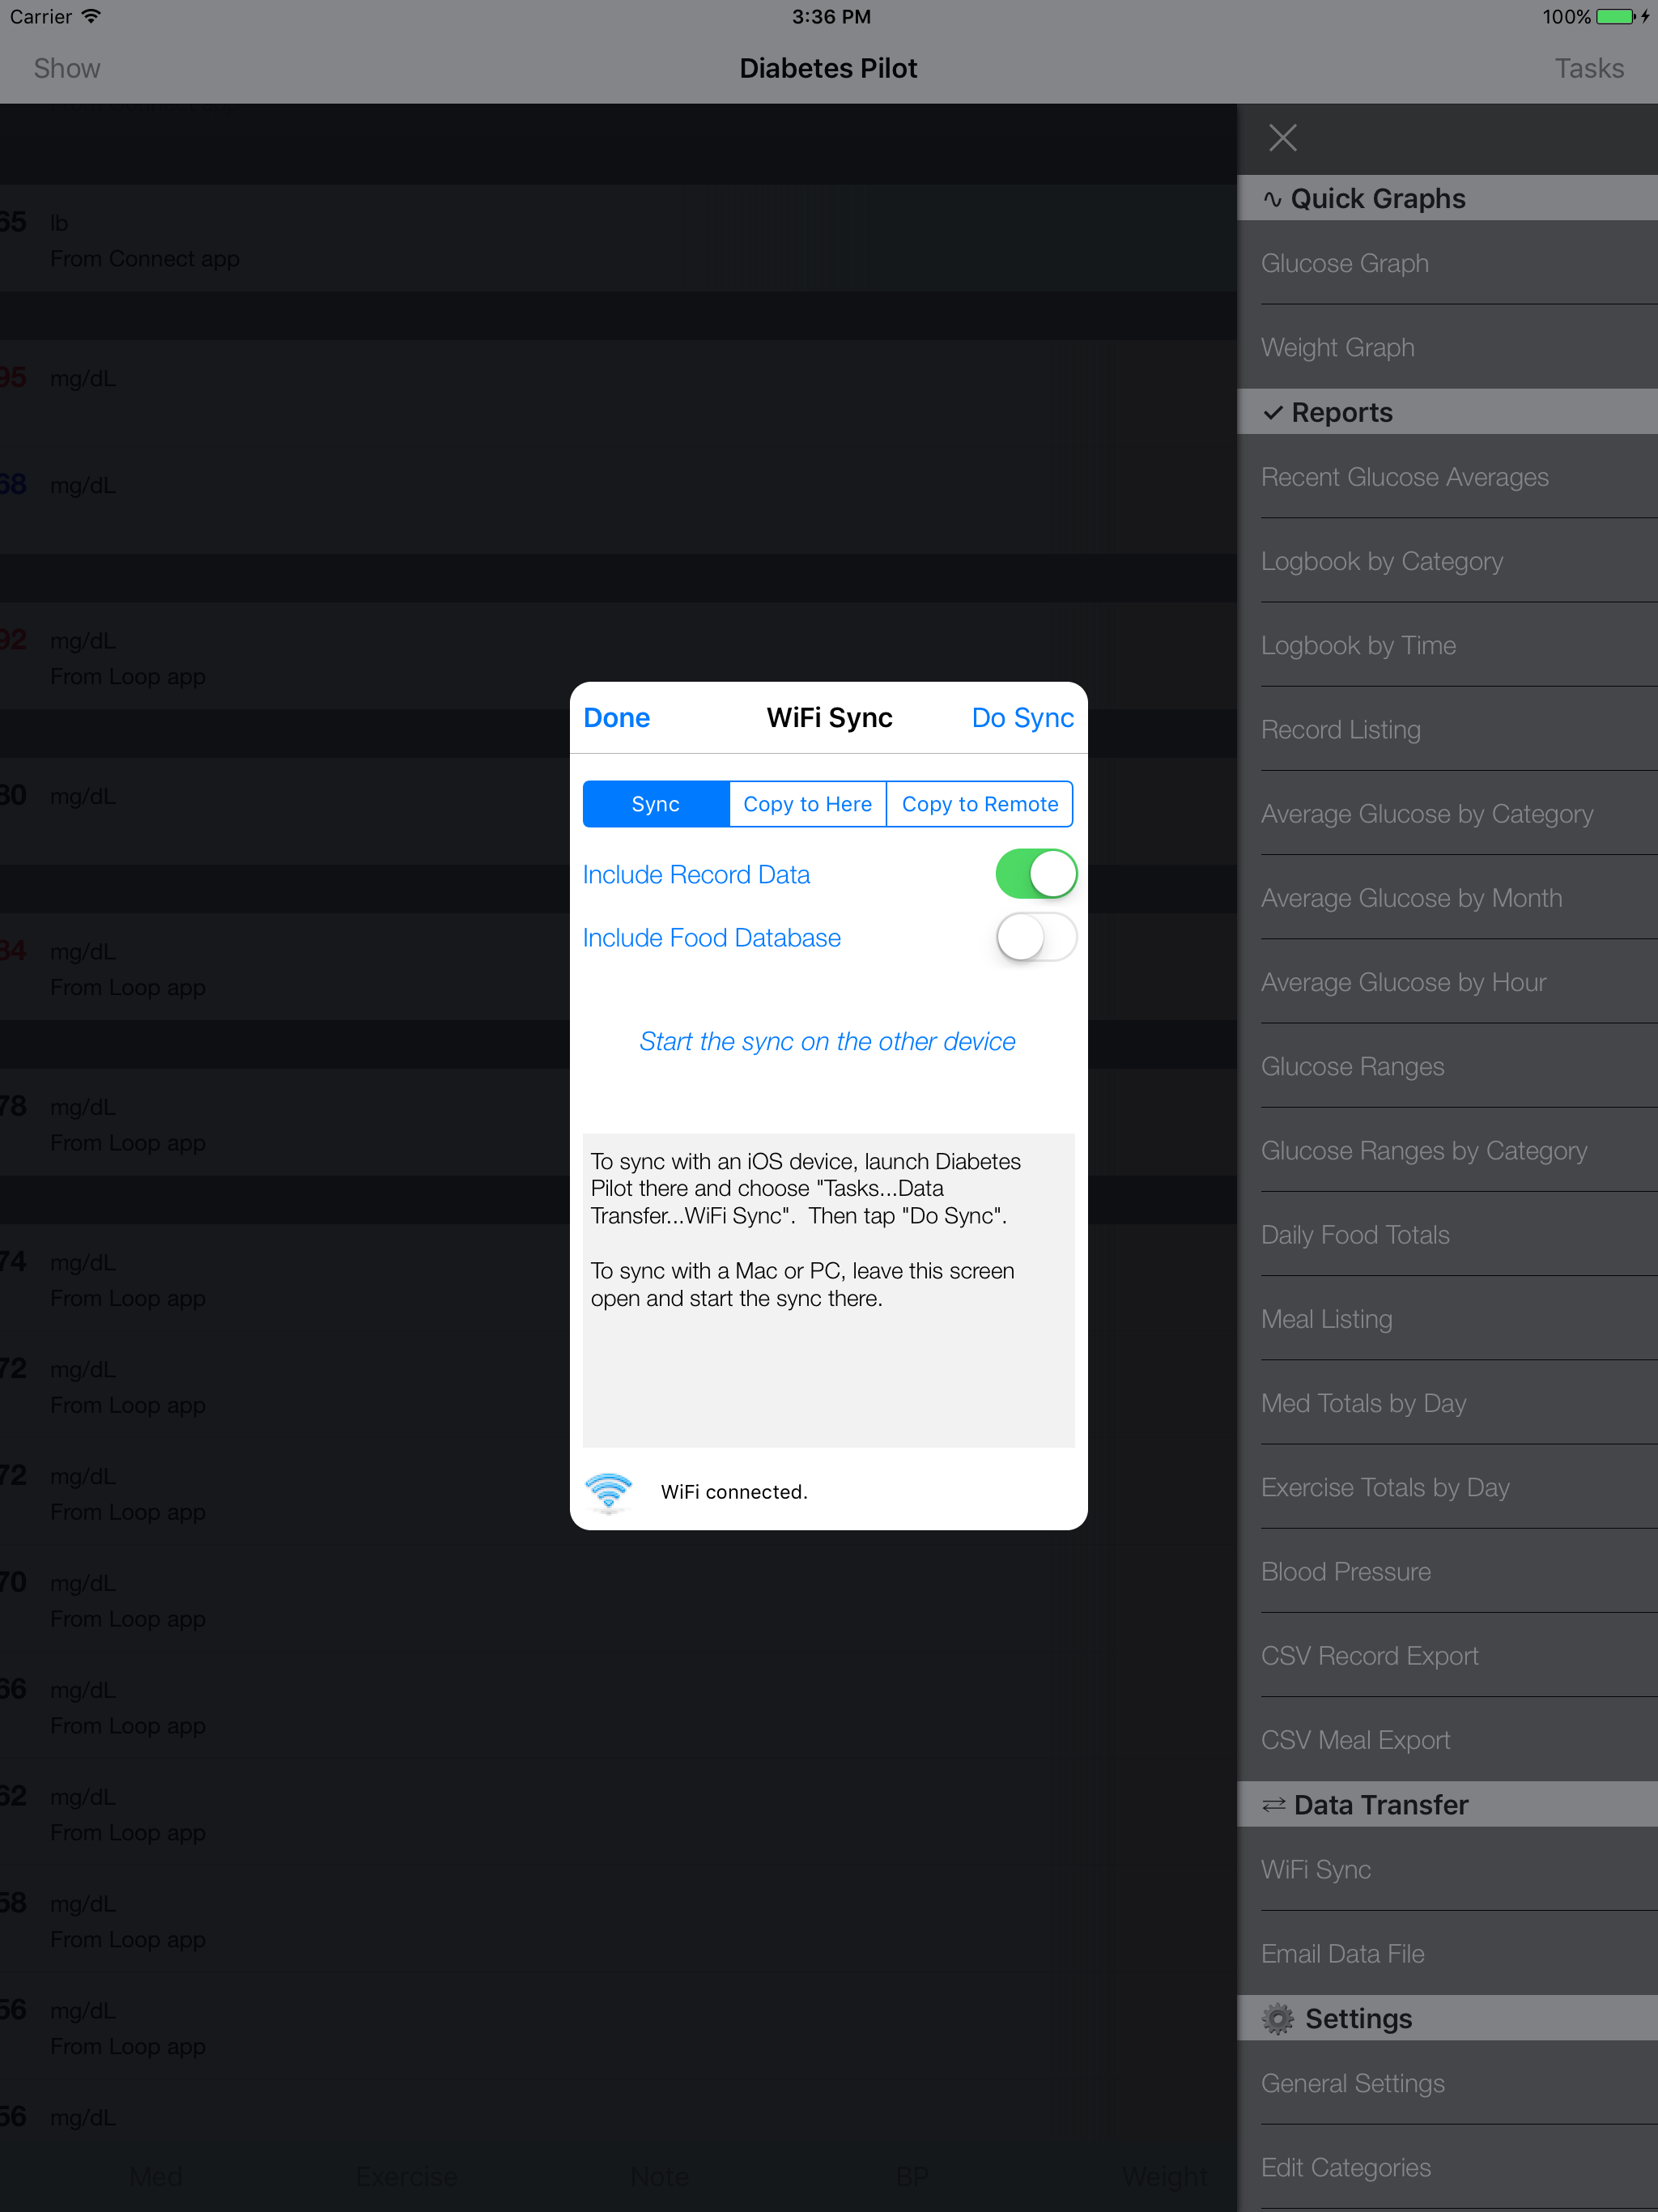Open Logbook by Time report

(x=1447, y=645)
